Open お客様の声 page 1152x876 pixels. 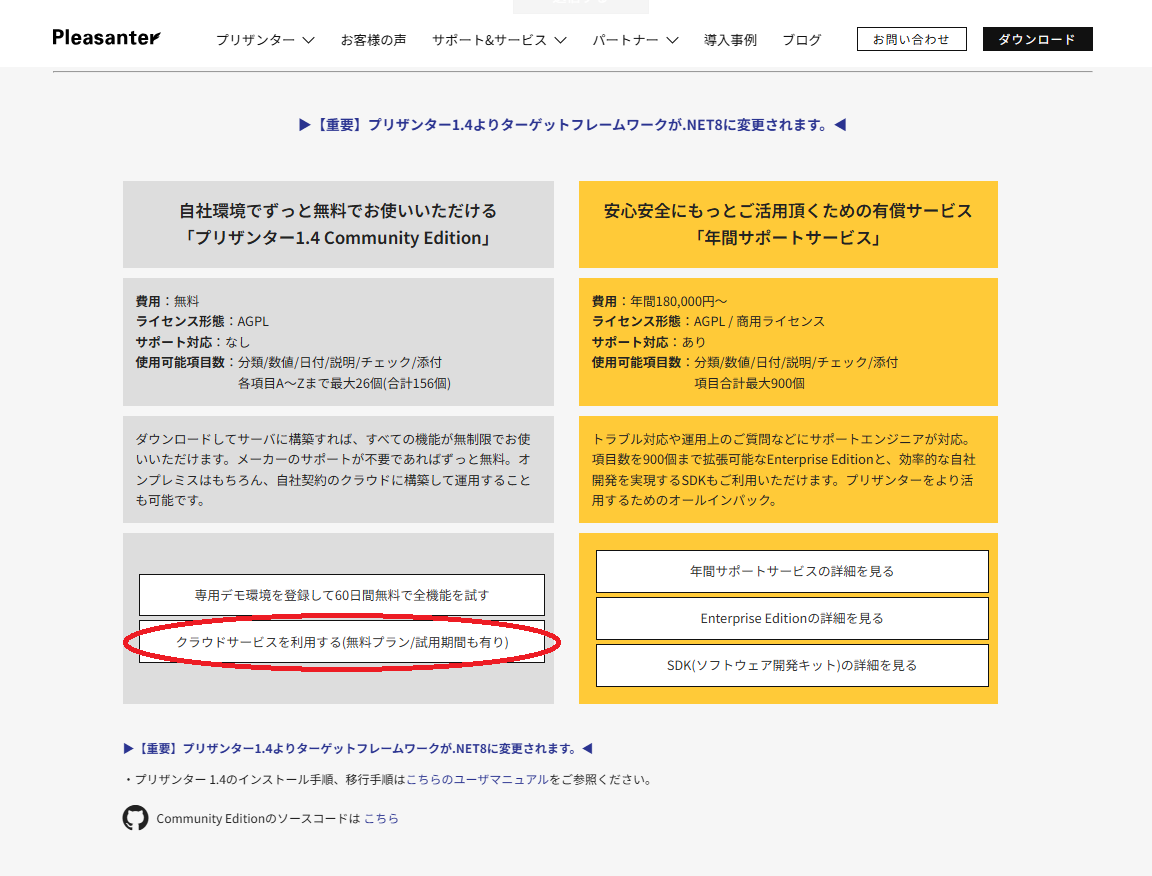tap(373, 40)
